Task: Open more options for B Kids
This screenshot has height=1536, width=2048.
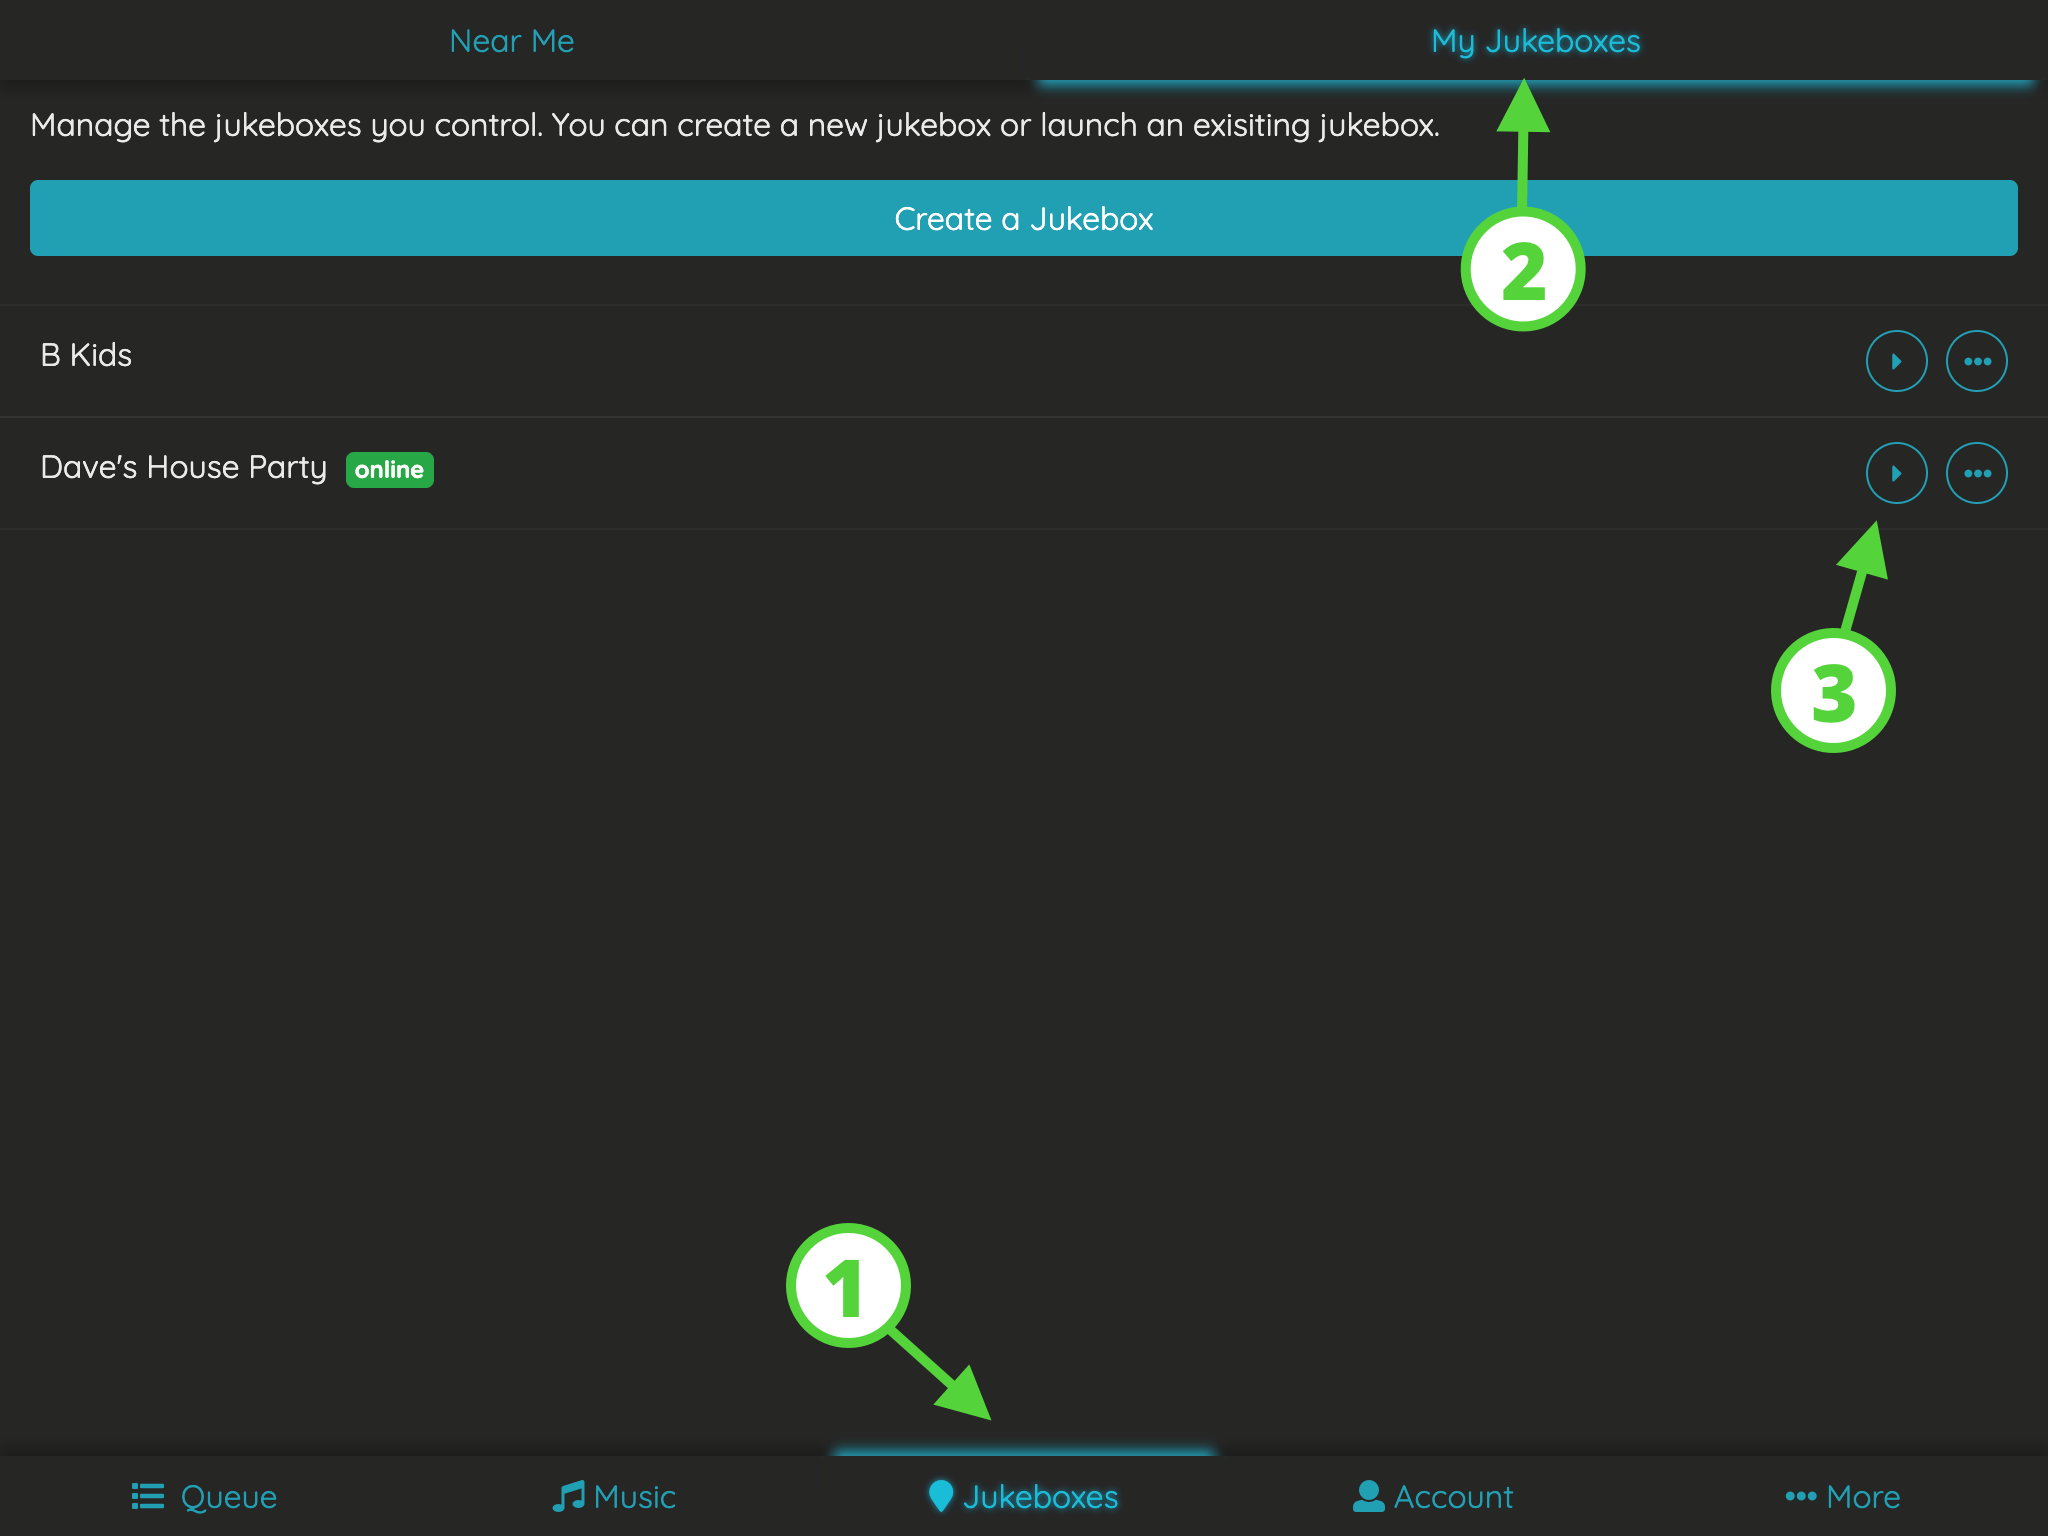Action: pos(1977,361)
